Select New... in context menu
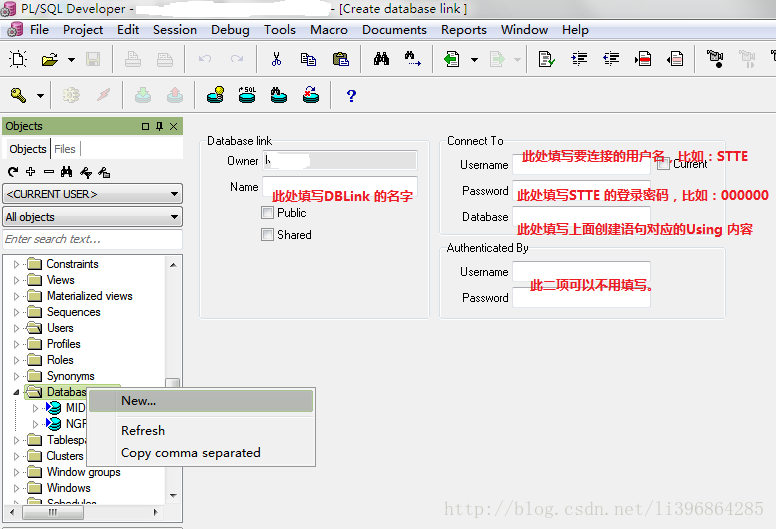This screenshot has width=776, height=529. click(x=201, y=401)
